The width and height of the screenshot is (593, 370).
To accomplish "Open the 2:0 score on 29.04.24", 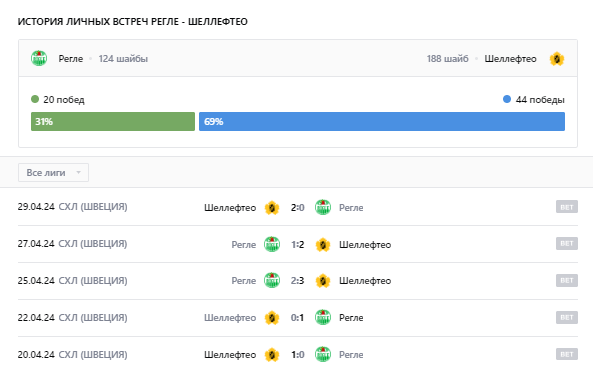I will tap(298, 207).
